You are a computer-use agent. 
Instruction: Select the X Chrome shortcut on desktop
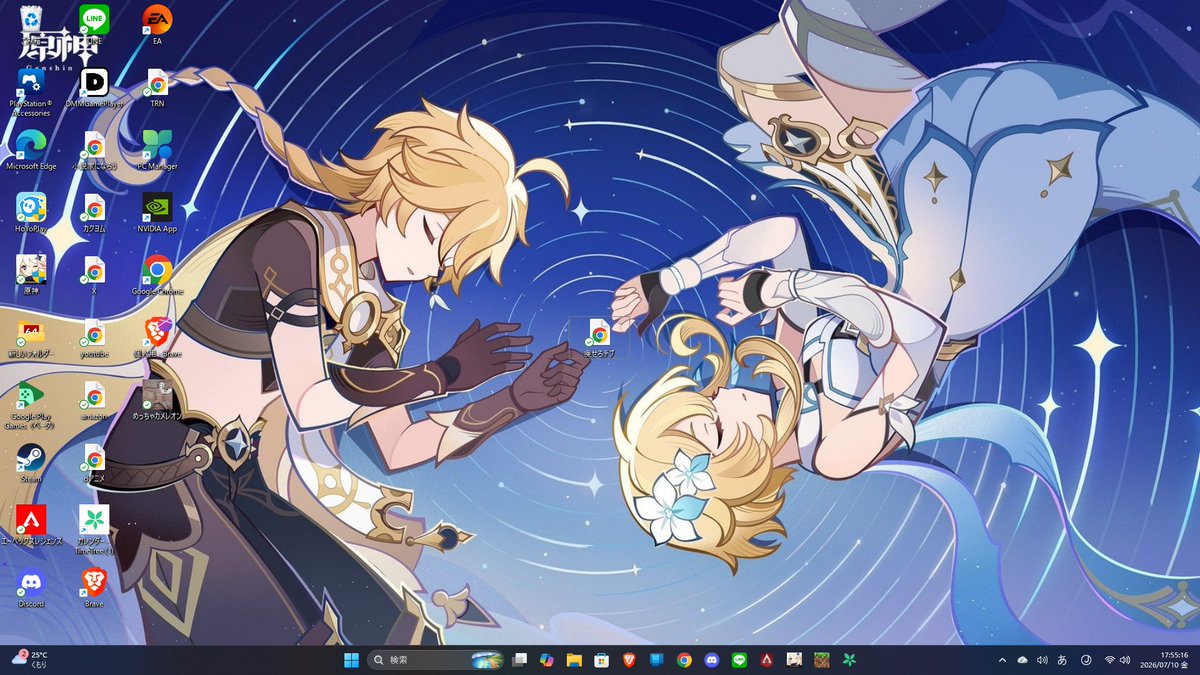(x=94, y=273)
